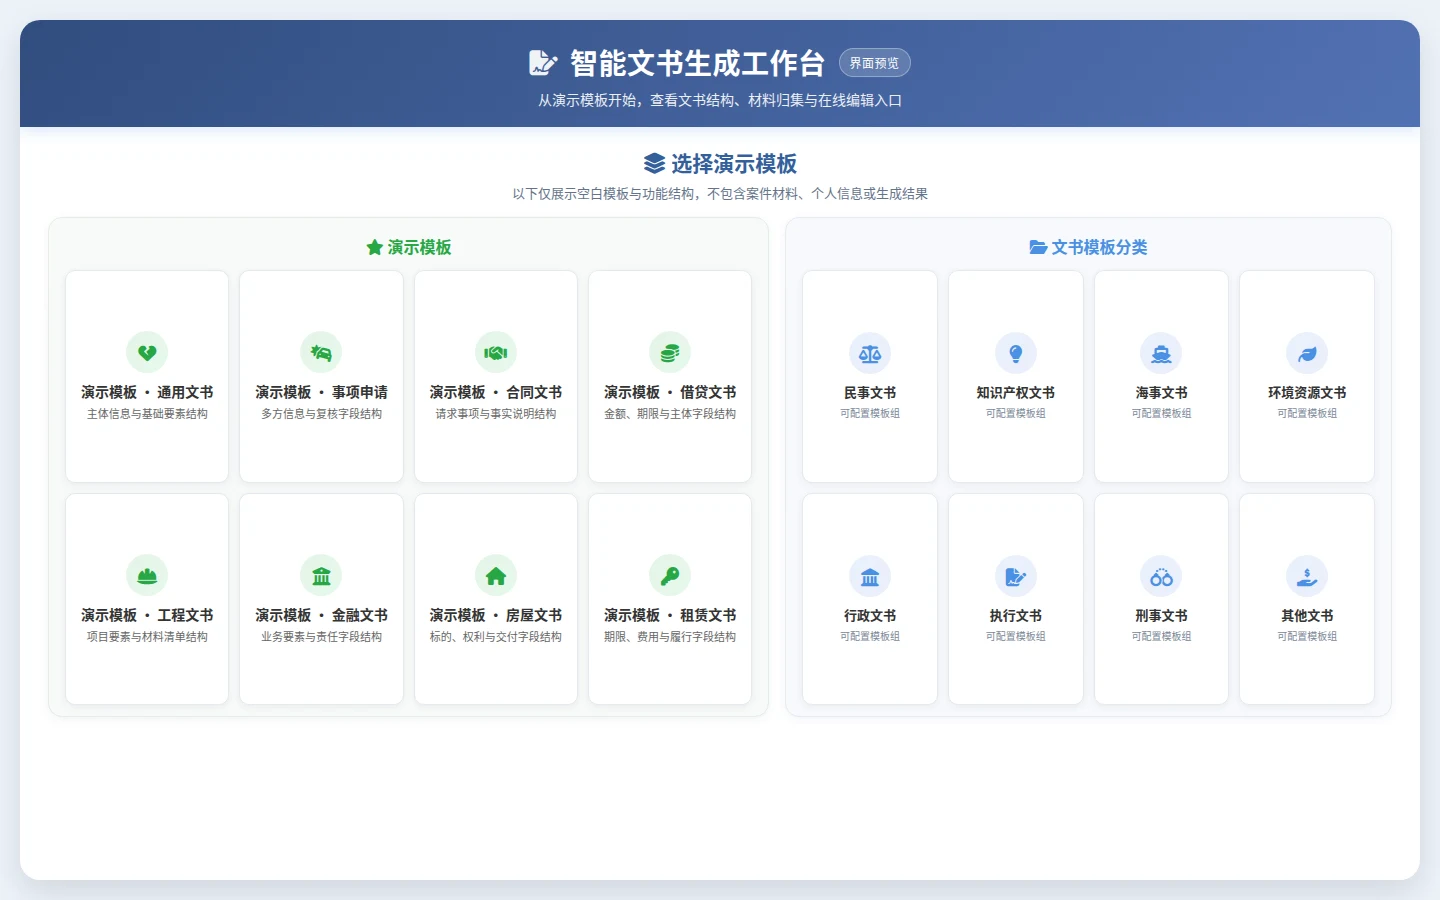Select the 演示模板 · 房屋文书 title
1440x900 pixels.
tap(496, 615)
